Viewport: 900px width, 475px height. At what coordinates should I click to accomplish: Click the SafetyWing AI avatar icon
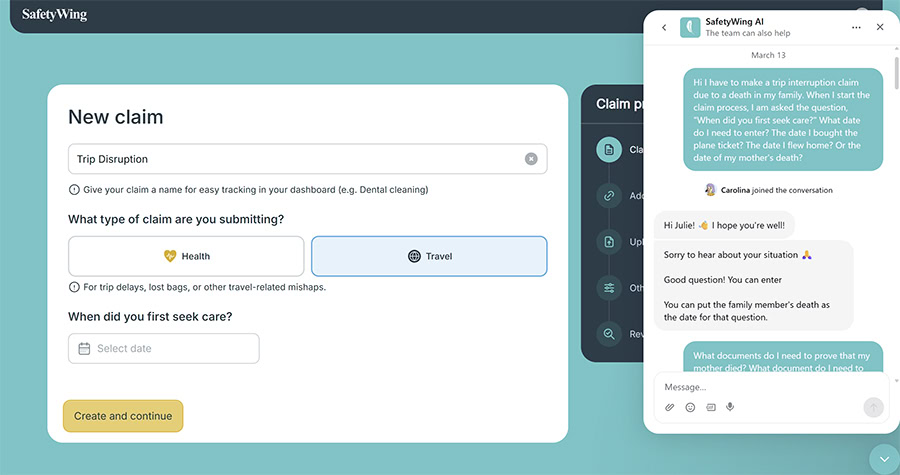click(690, 27)
